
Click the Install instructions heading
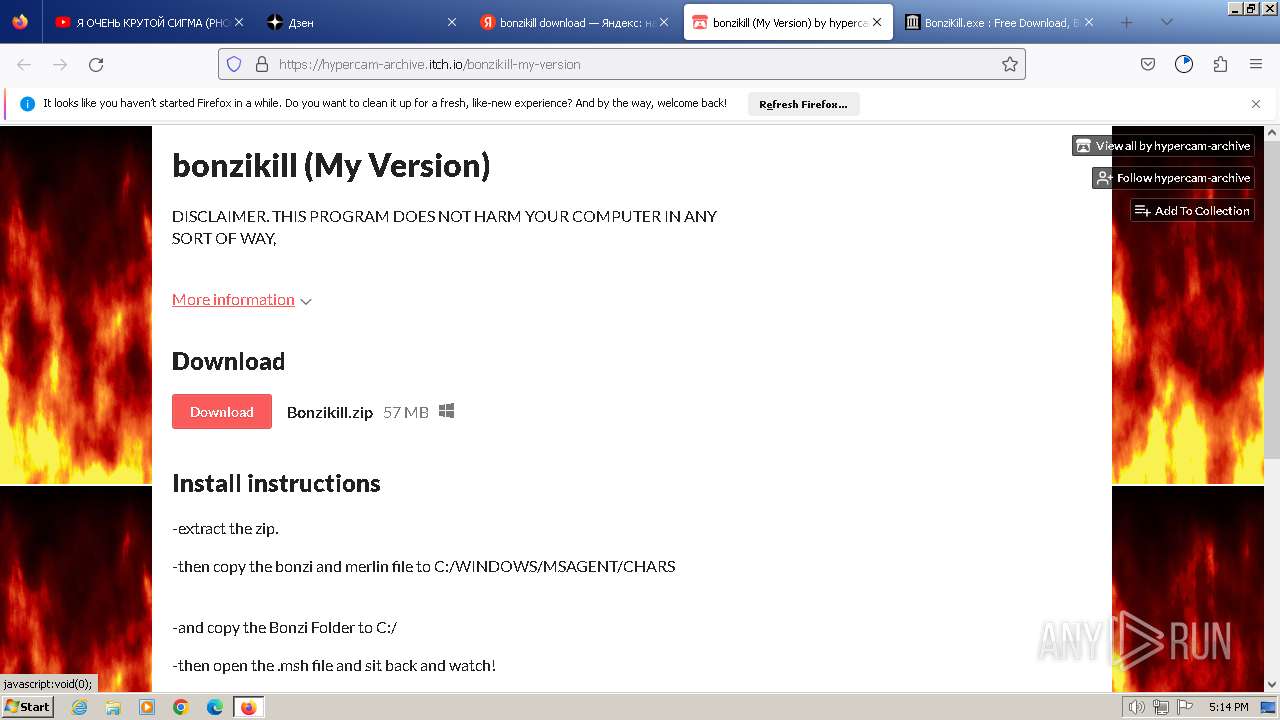point(276,483)
